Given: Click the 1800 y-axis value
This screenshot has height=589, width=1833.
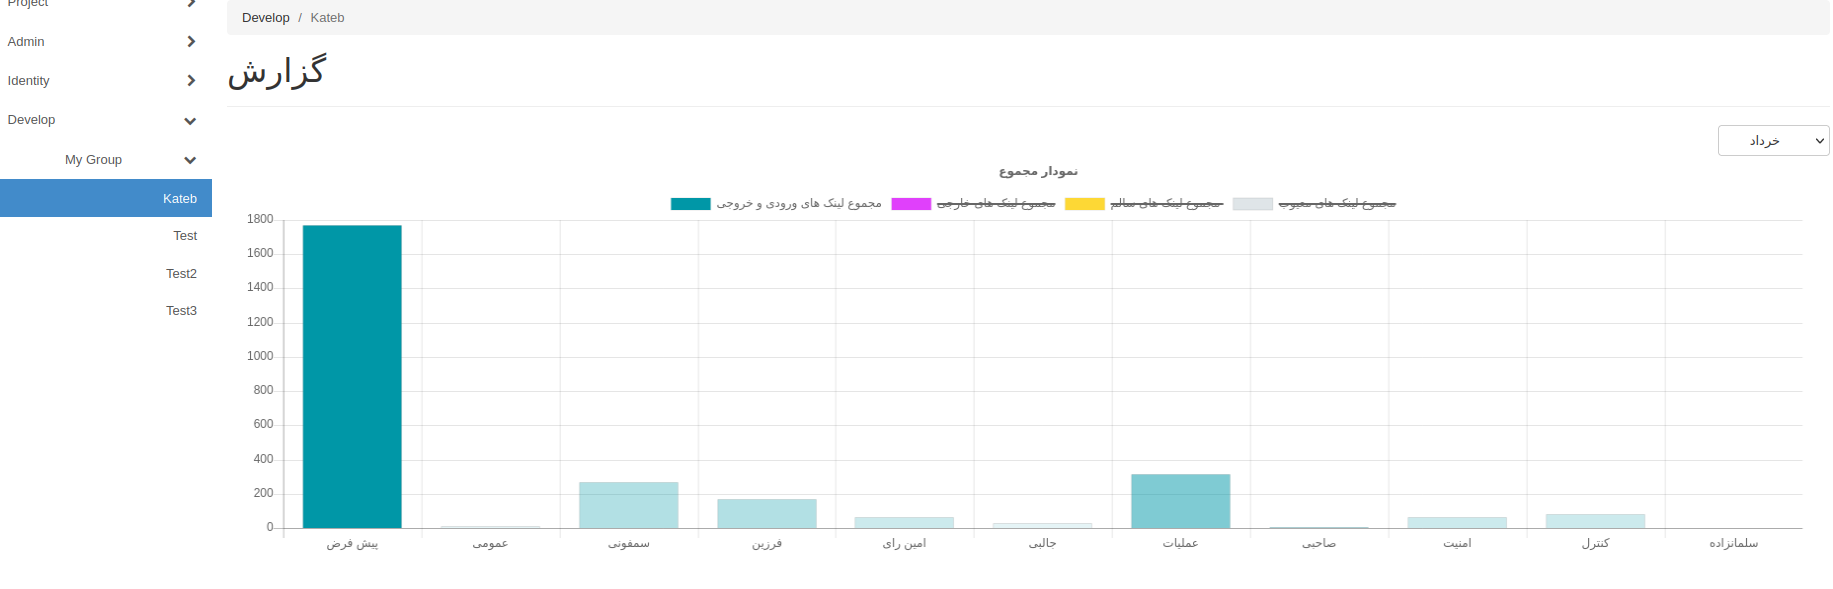Looking at the screenshot, I should [x=260, y=219].
